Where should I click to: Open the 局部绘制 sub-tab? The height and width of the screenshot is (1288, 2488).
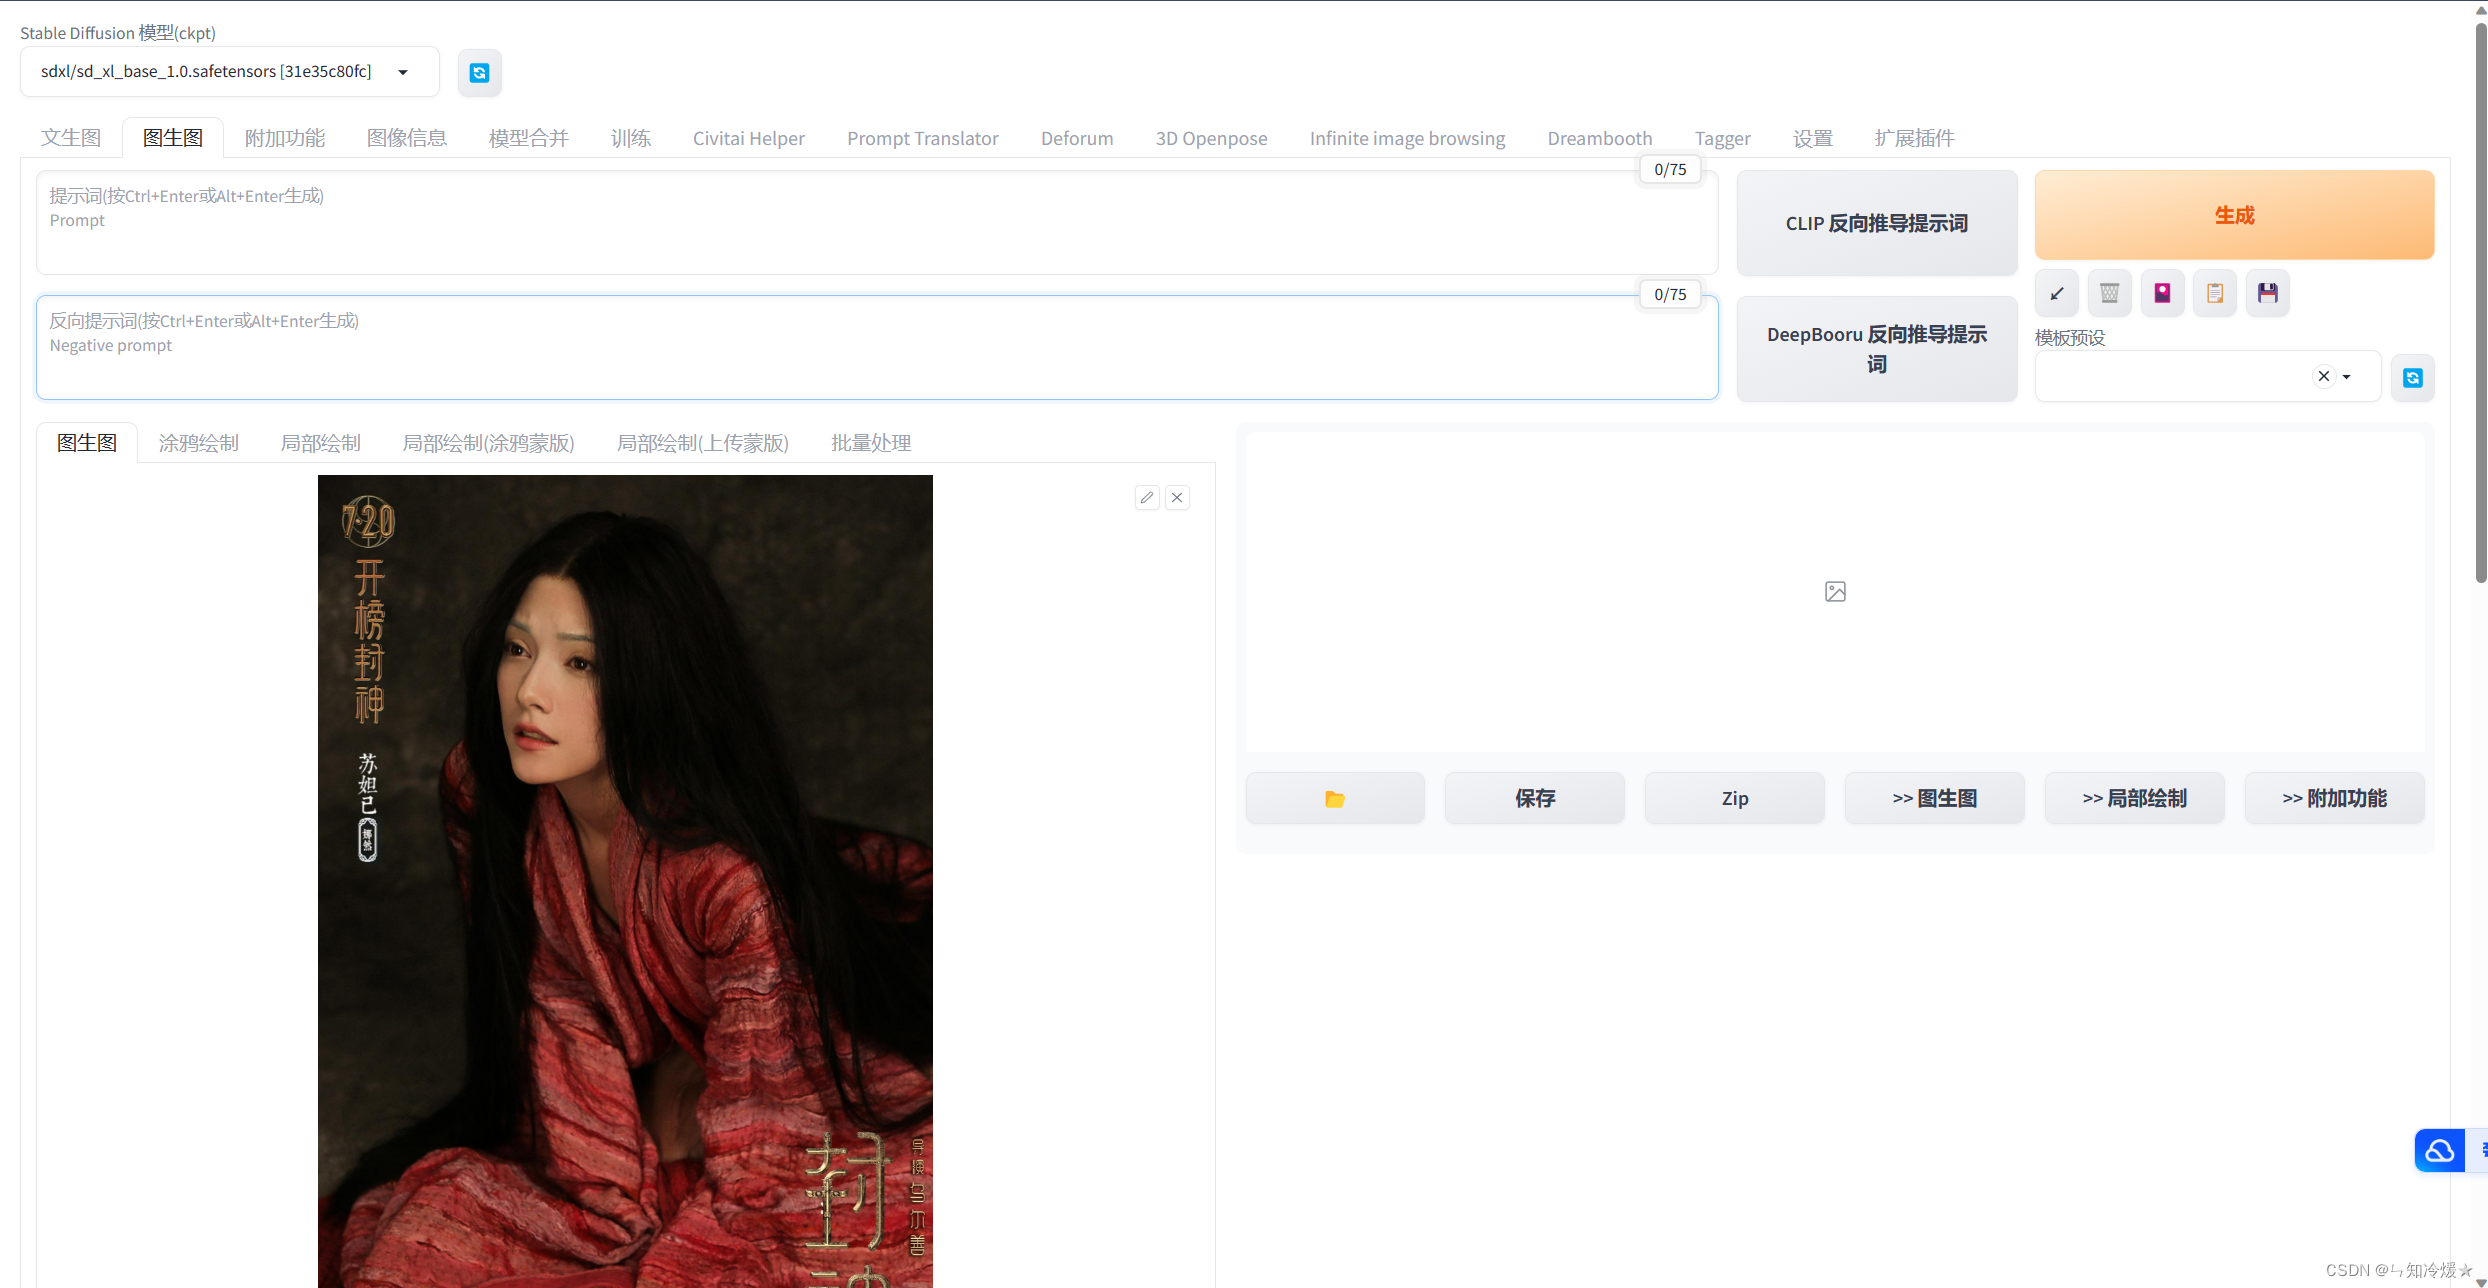coord(320,443)
